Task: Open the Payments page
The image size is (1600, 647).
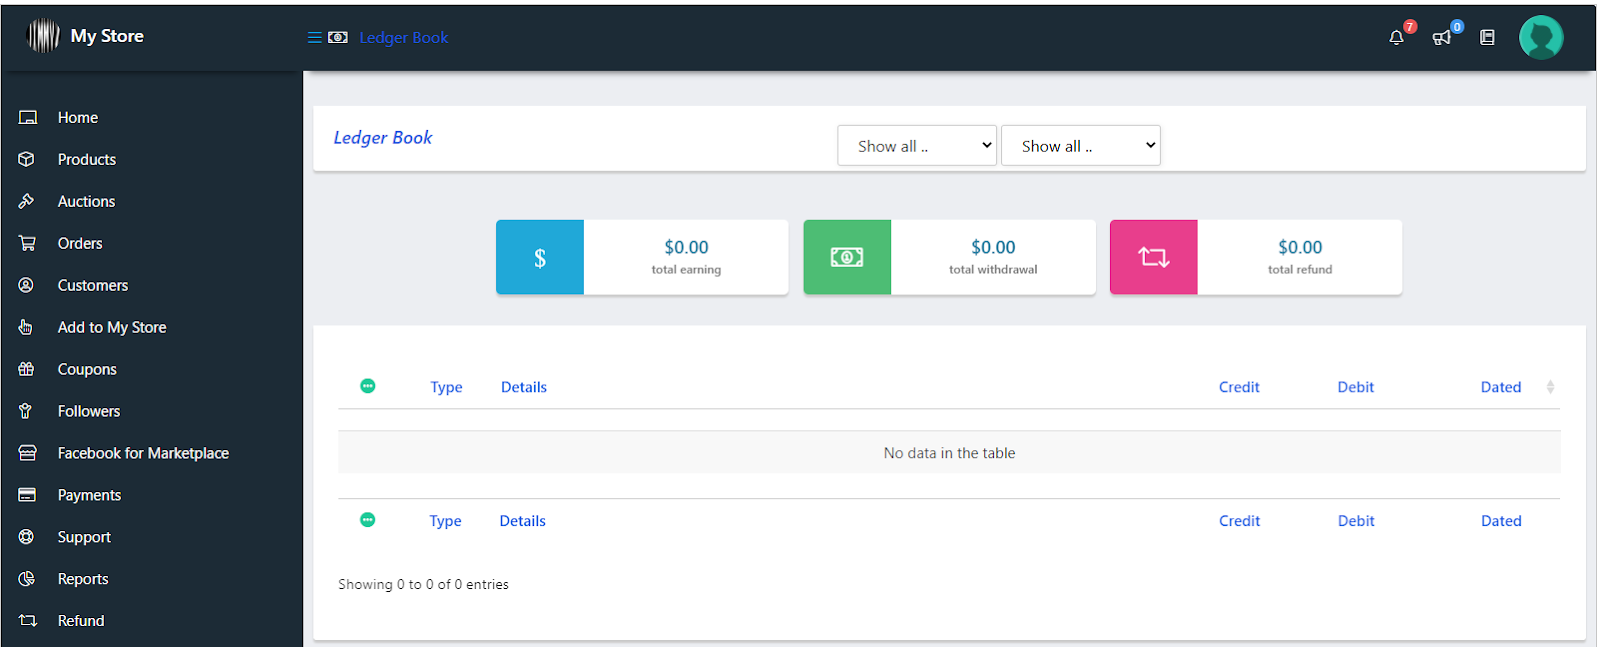Action: 89,496
